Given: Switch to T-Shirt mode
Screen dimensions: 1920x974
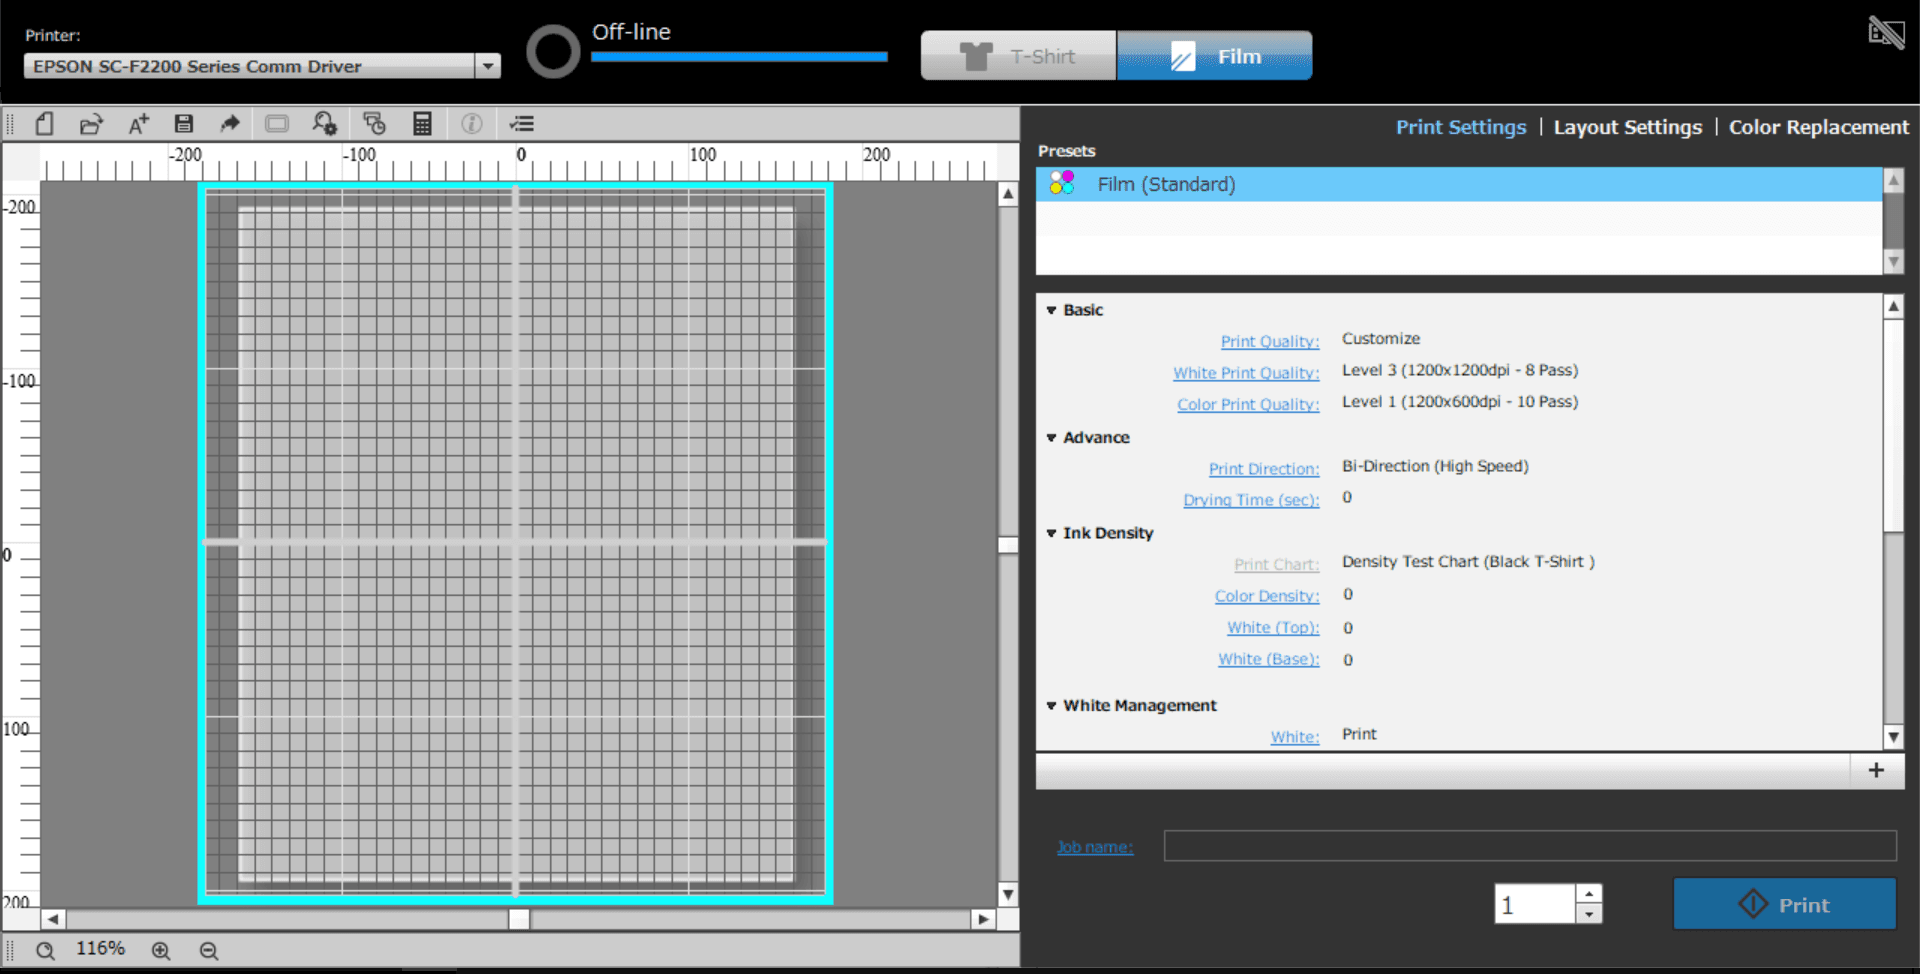Looking at the screenshot, I should (1018, 56).
